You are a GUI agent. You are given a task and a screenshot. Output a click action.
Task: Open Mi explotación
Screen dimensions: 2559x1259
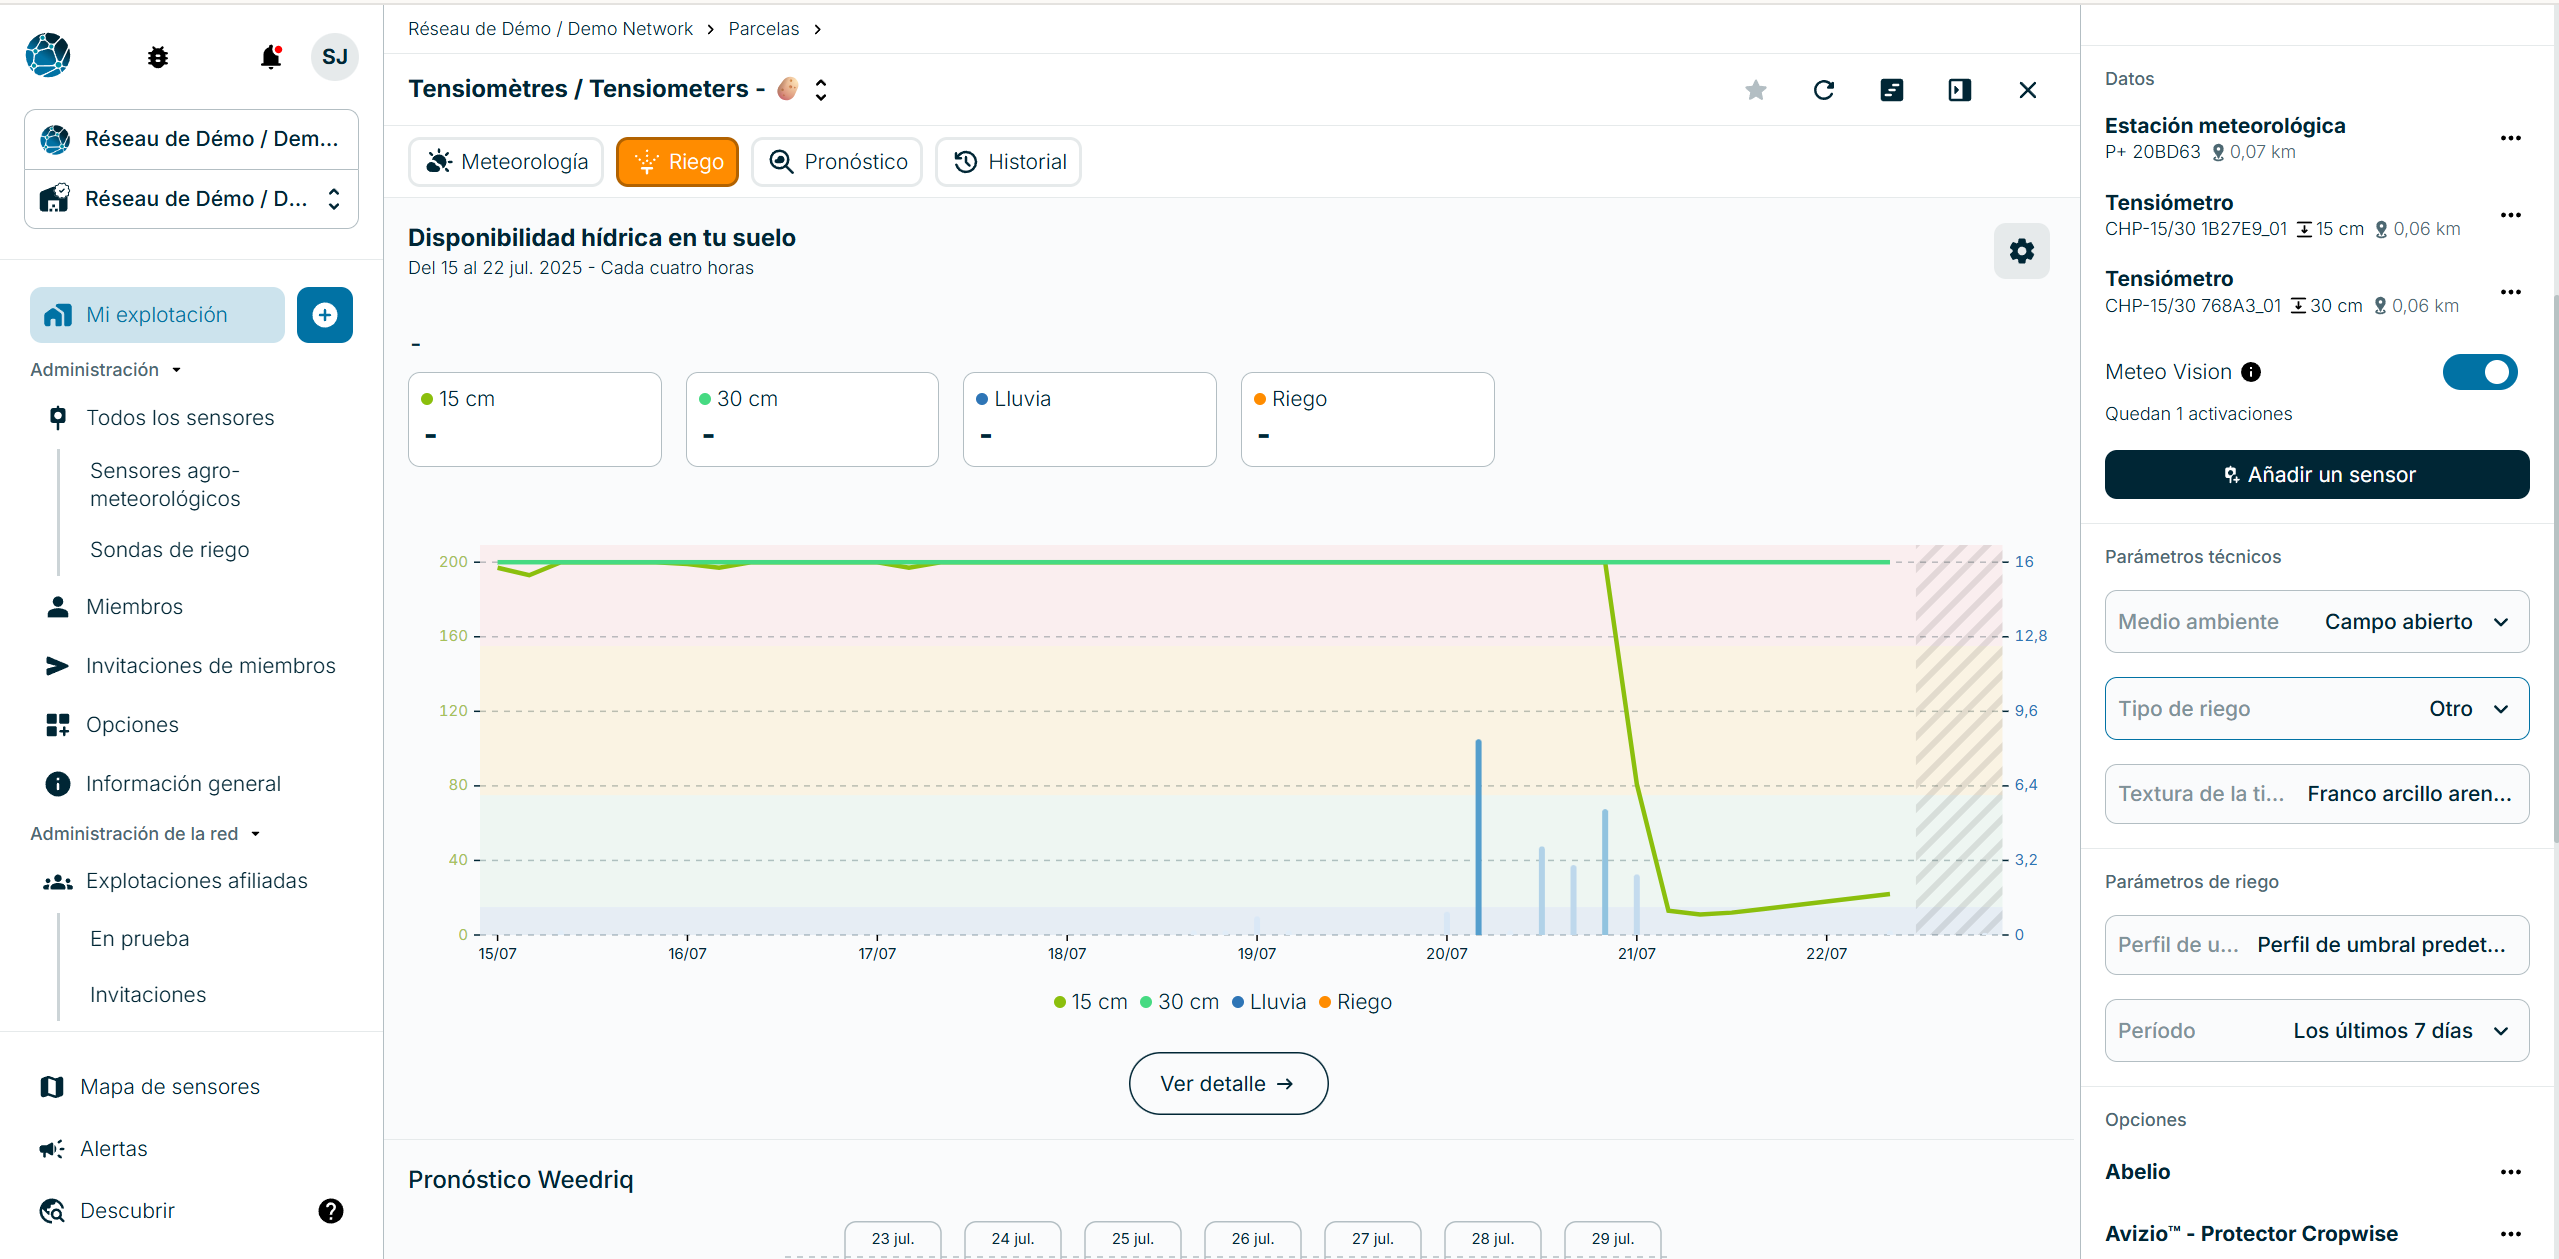(157, 315)
